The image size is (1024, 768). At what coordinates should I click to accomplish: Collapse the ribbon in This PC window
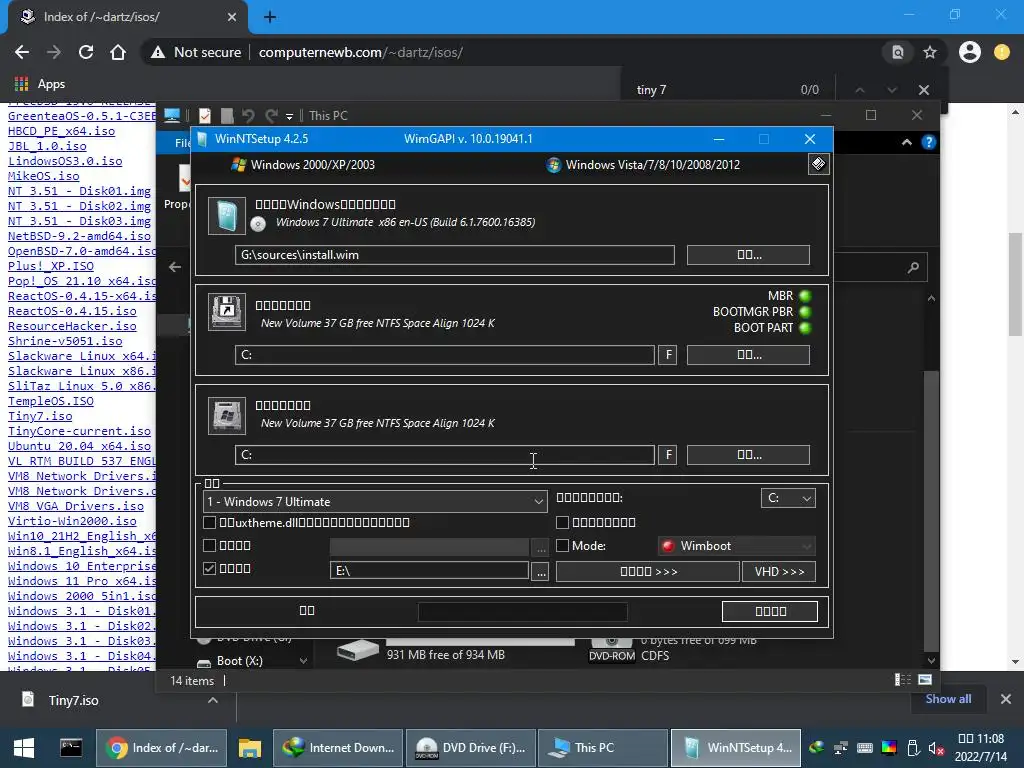[x=906, y=142]
